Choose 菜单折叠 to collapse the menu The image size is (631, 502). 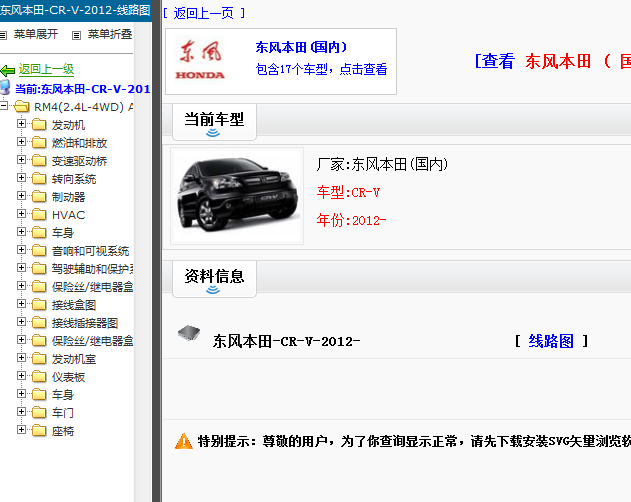[110, 34]
